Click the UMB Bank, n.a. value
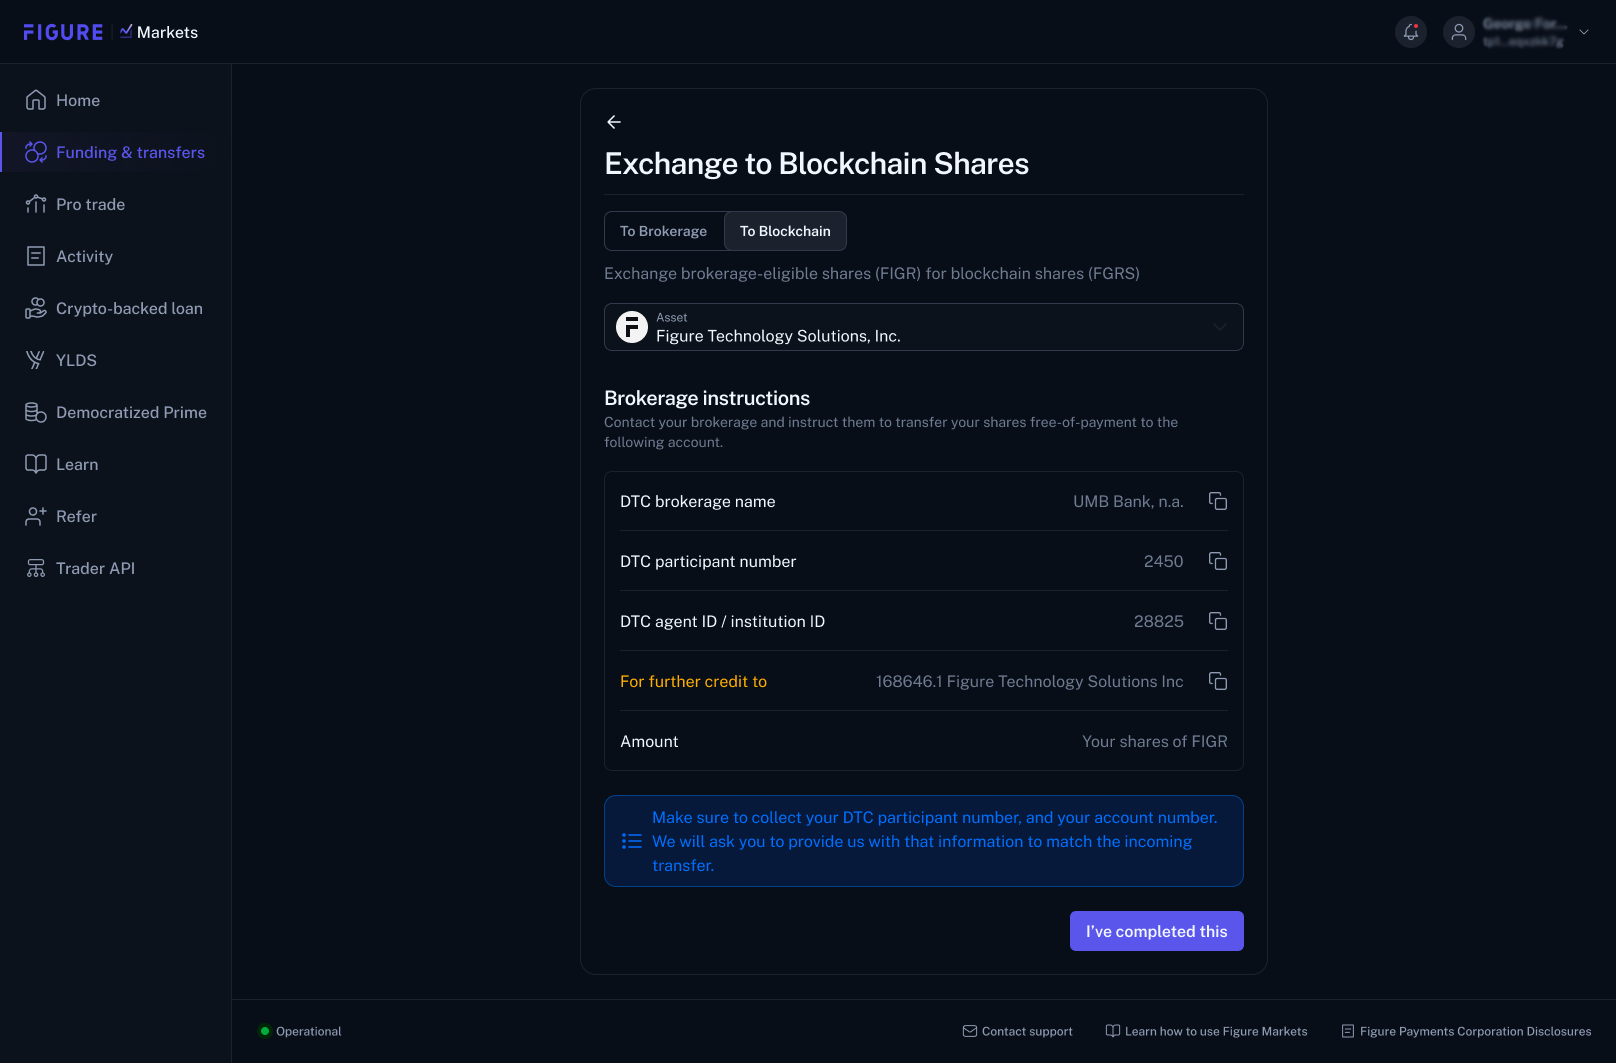 tap(1128, 501)
